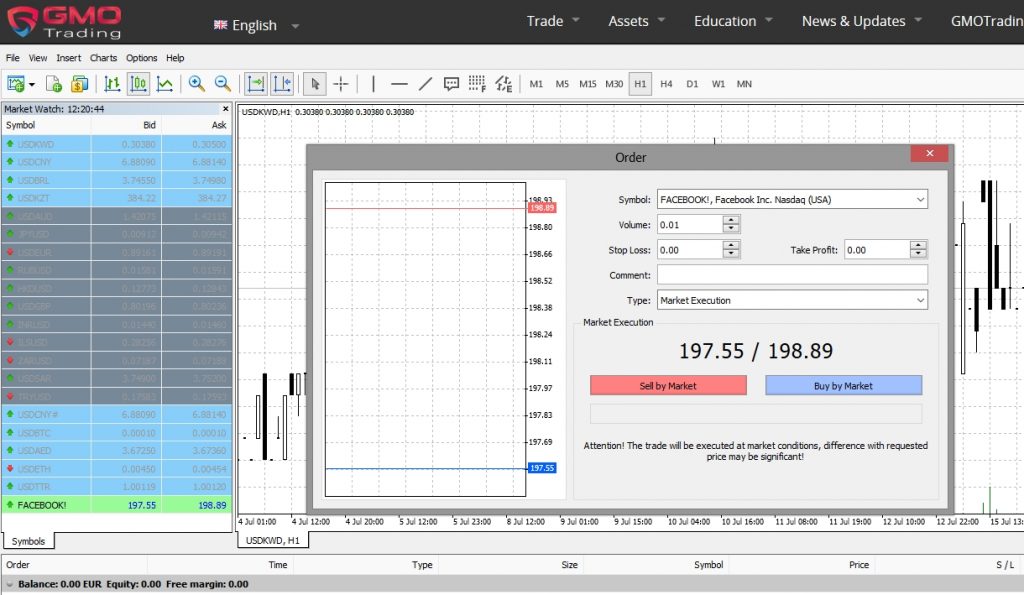Click the new document with plus icon
The height and width of the screenshot is (595, 1024).
pos(54,84)
